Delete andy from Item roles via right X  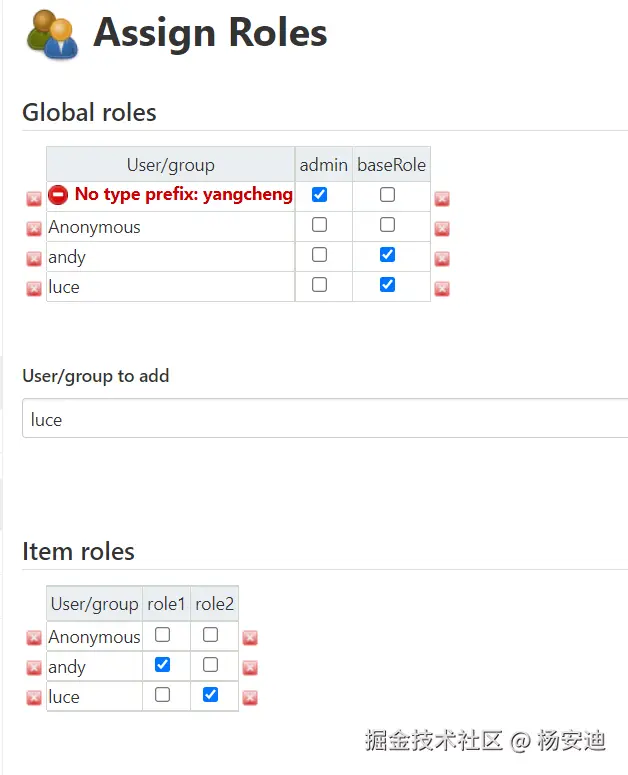250,668
